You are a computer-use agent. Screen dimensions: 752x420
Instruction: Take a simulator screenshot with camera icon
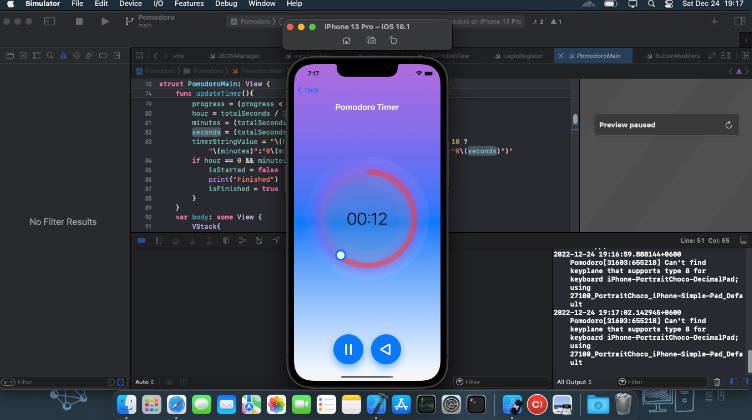(x=370, y=41)
